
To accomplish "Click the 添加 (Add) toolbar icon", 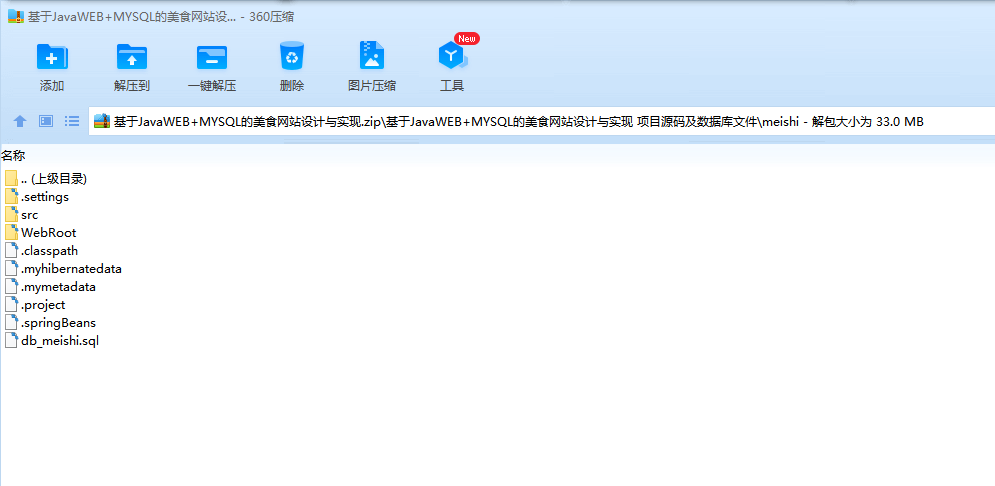I will (52, 56).
